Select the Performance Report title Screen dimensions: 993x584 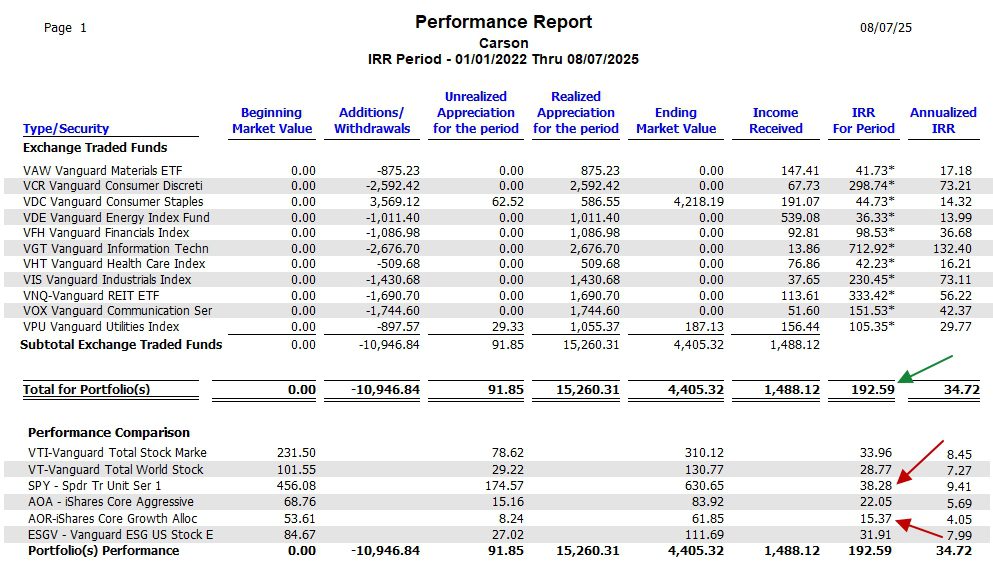[x=503, y=22]
